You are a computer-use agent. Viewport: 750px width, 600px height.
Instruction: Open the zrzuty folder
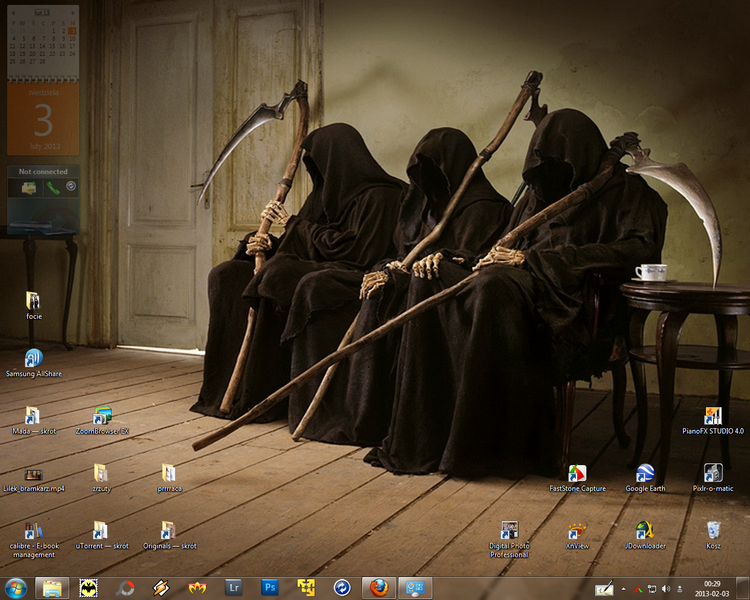[x=101, y=478]
